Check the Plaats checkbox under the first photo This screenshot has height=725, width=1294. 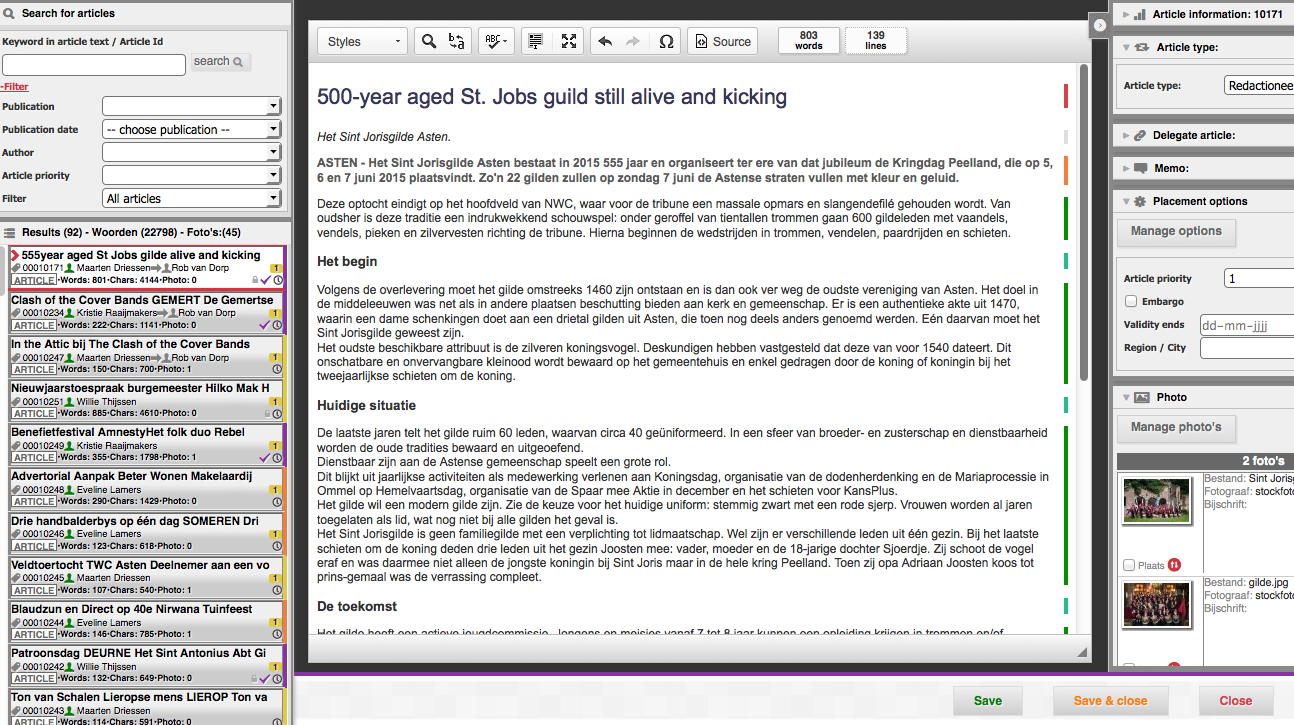1128,565
